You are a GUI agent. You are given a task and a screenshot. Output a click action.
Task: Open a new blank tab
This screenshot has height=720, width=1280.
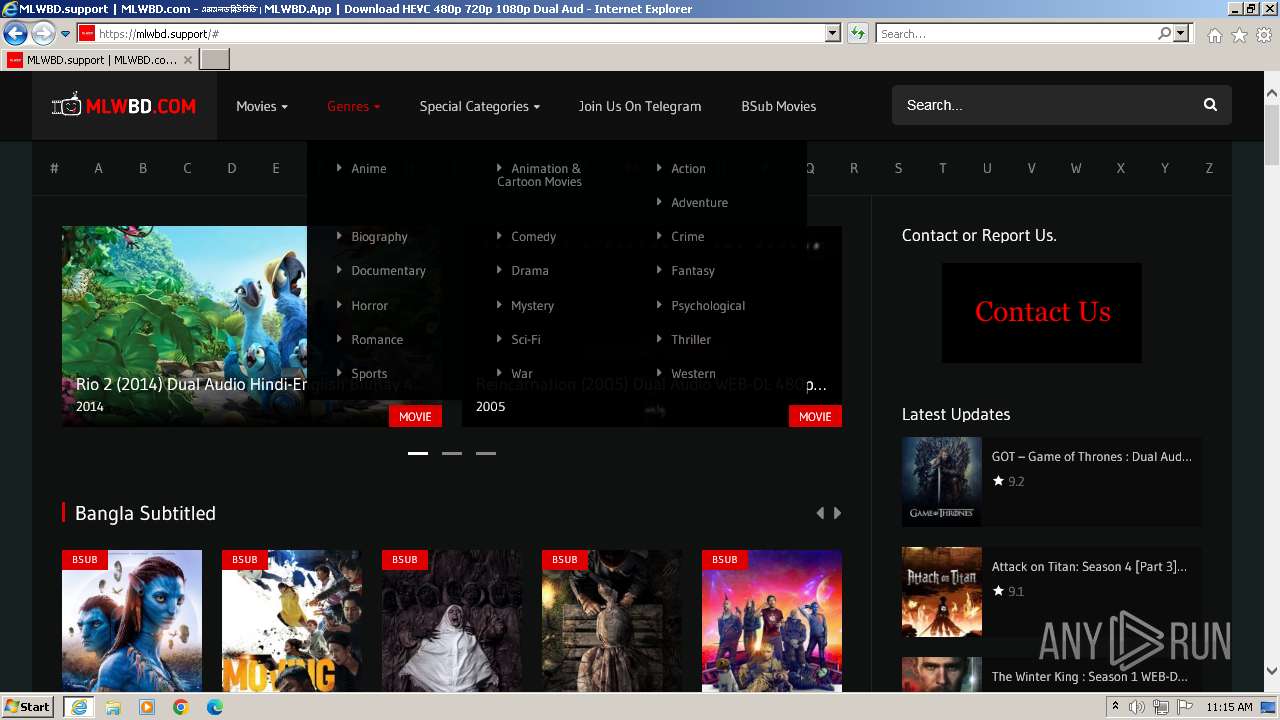(215, 60)
